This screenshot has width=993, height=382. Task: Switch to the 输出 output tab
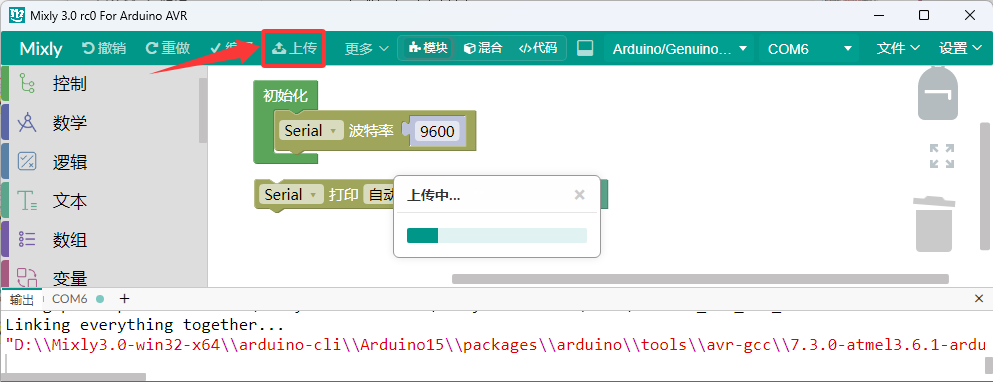click(22, 299)
